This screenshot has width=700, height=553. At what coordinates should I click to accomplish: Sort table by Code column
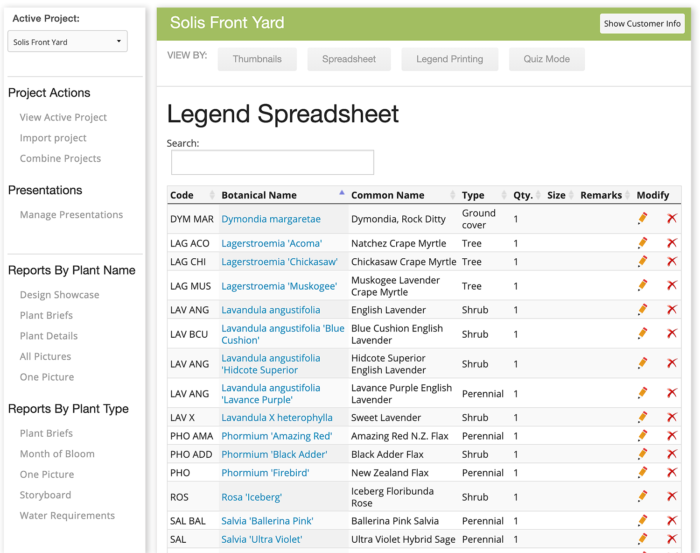point(192,195)
